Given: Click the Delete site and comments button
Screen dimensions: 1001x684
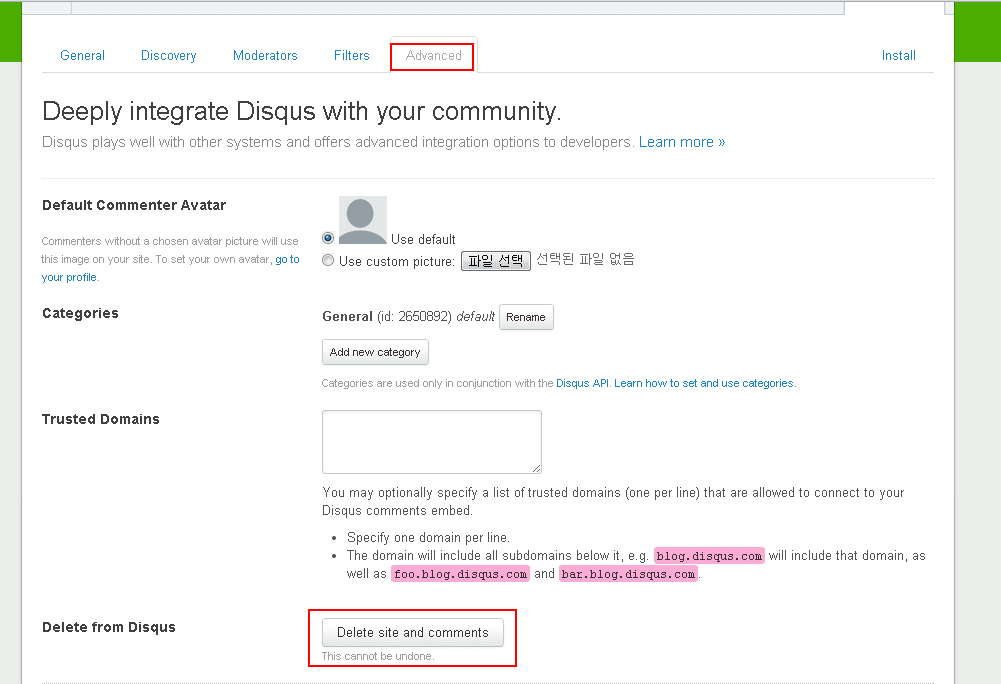Looking at the screenshot, I should pyautogui.click(x=412, y=632).
